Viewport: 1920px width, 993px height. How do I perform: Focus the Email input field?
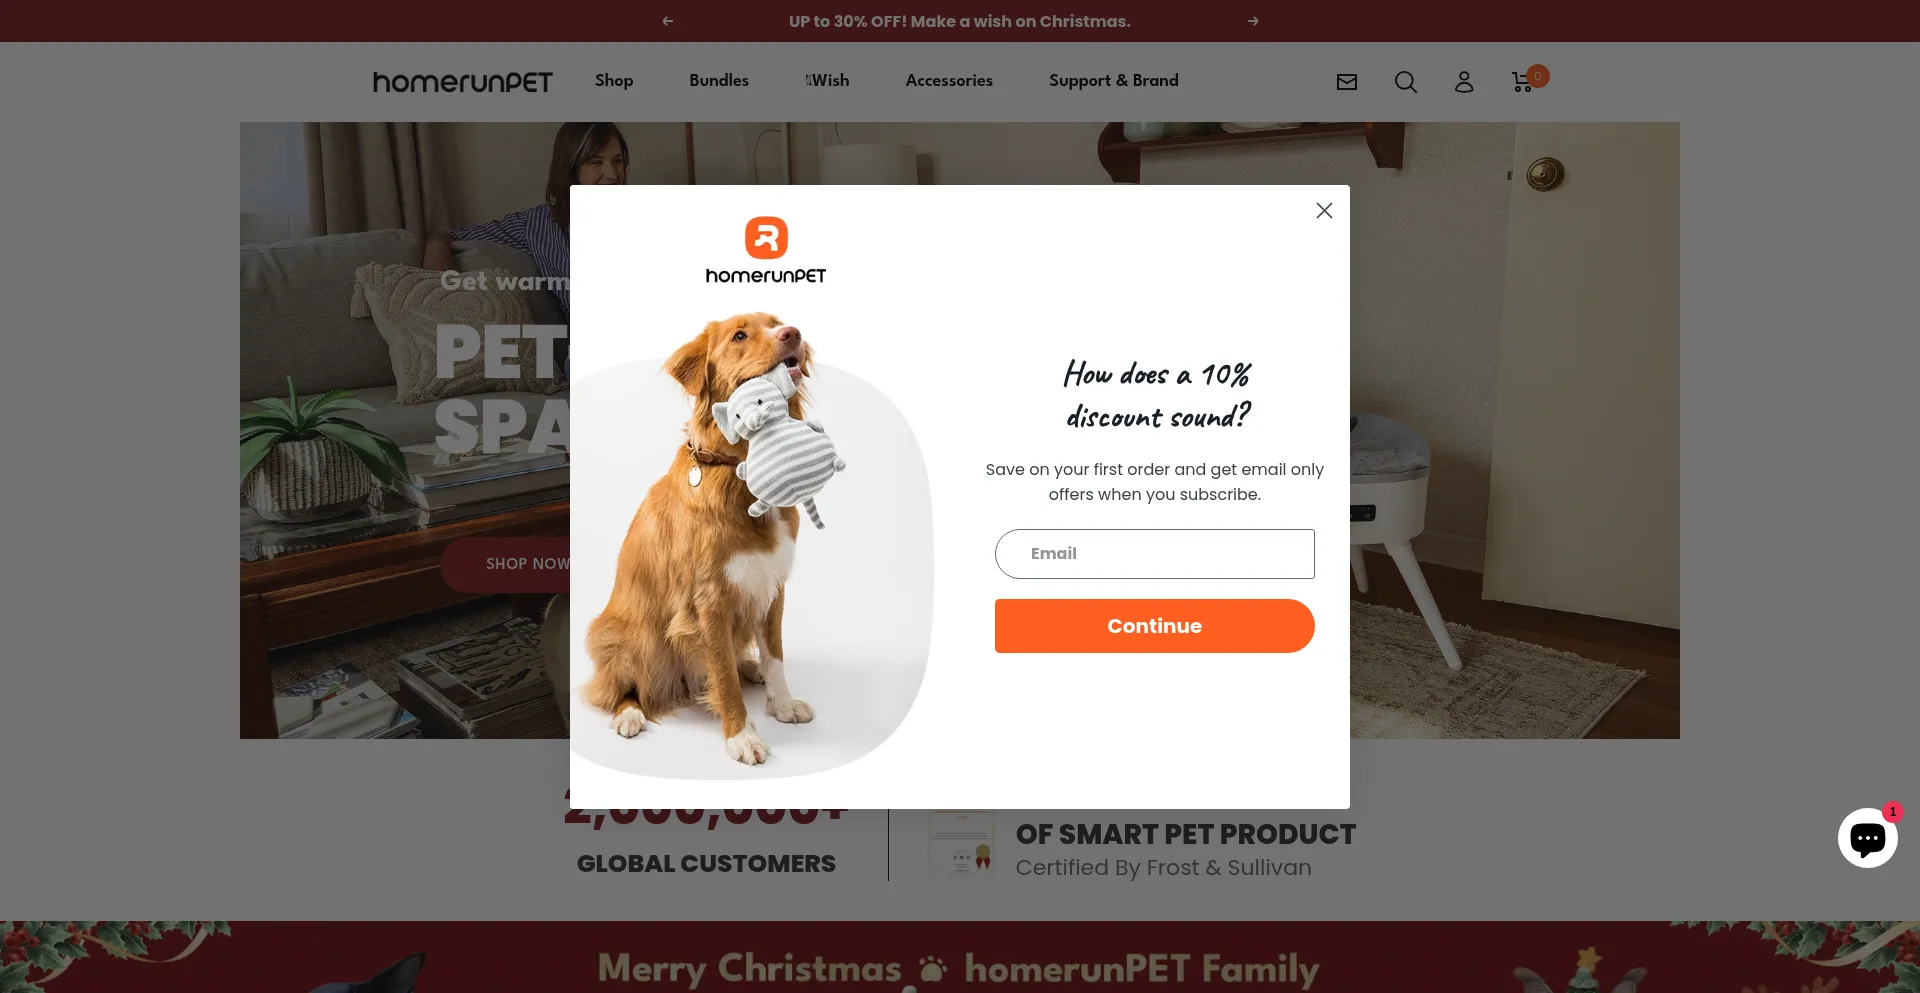[1154, 554]
